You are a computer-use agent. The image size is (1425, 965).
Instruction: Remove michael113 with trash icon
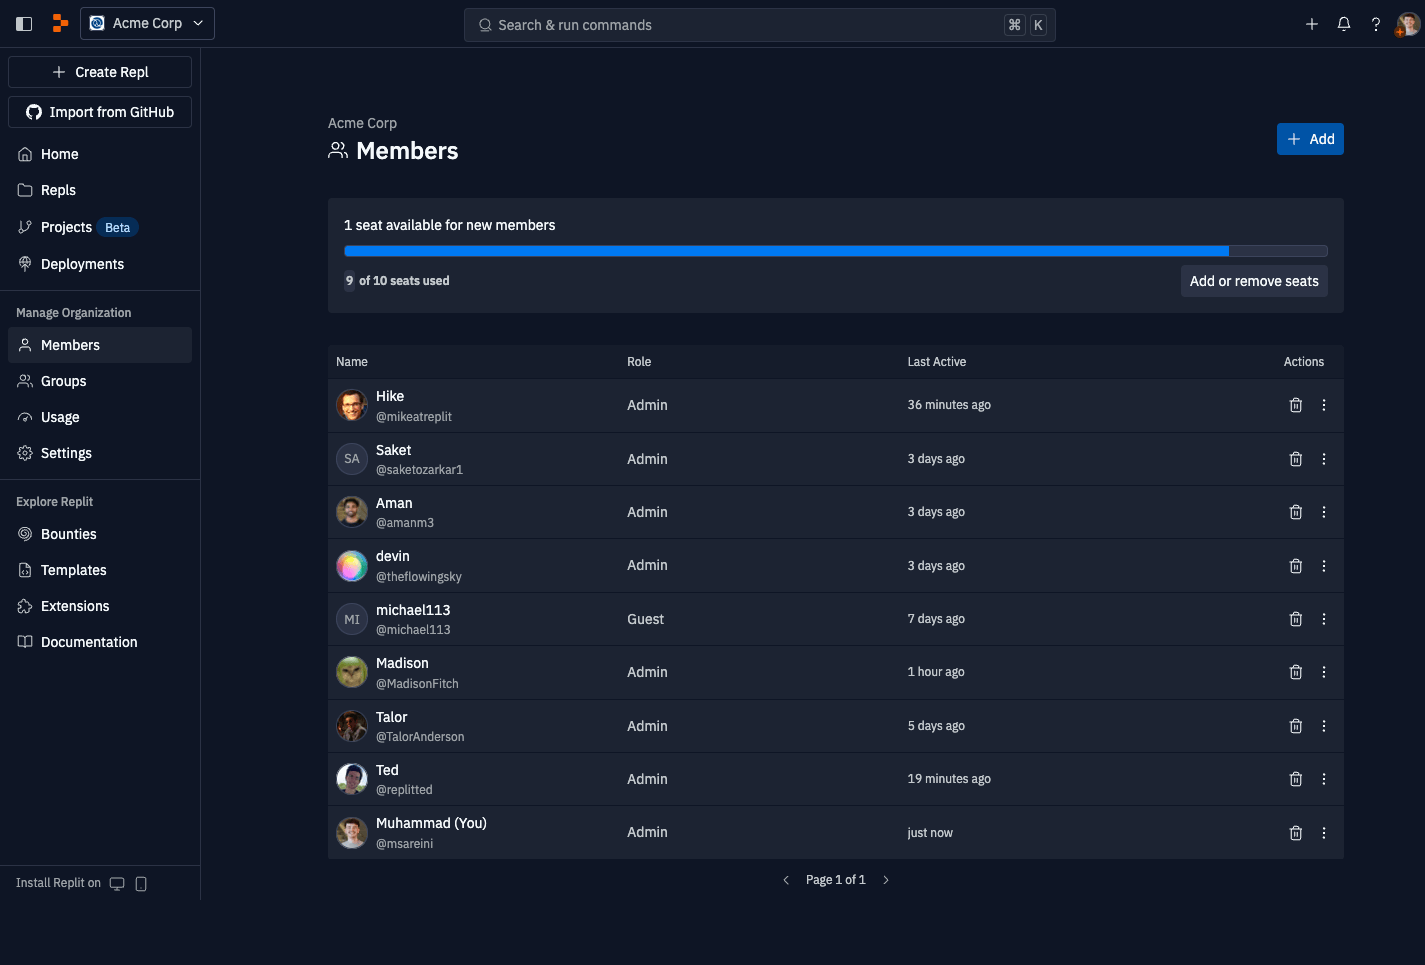click(x=1296, y=619)
